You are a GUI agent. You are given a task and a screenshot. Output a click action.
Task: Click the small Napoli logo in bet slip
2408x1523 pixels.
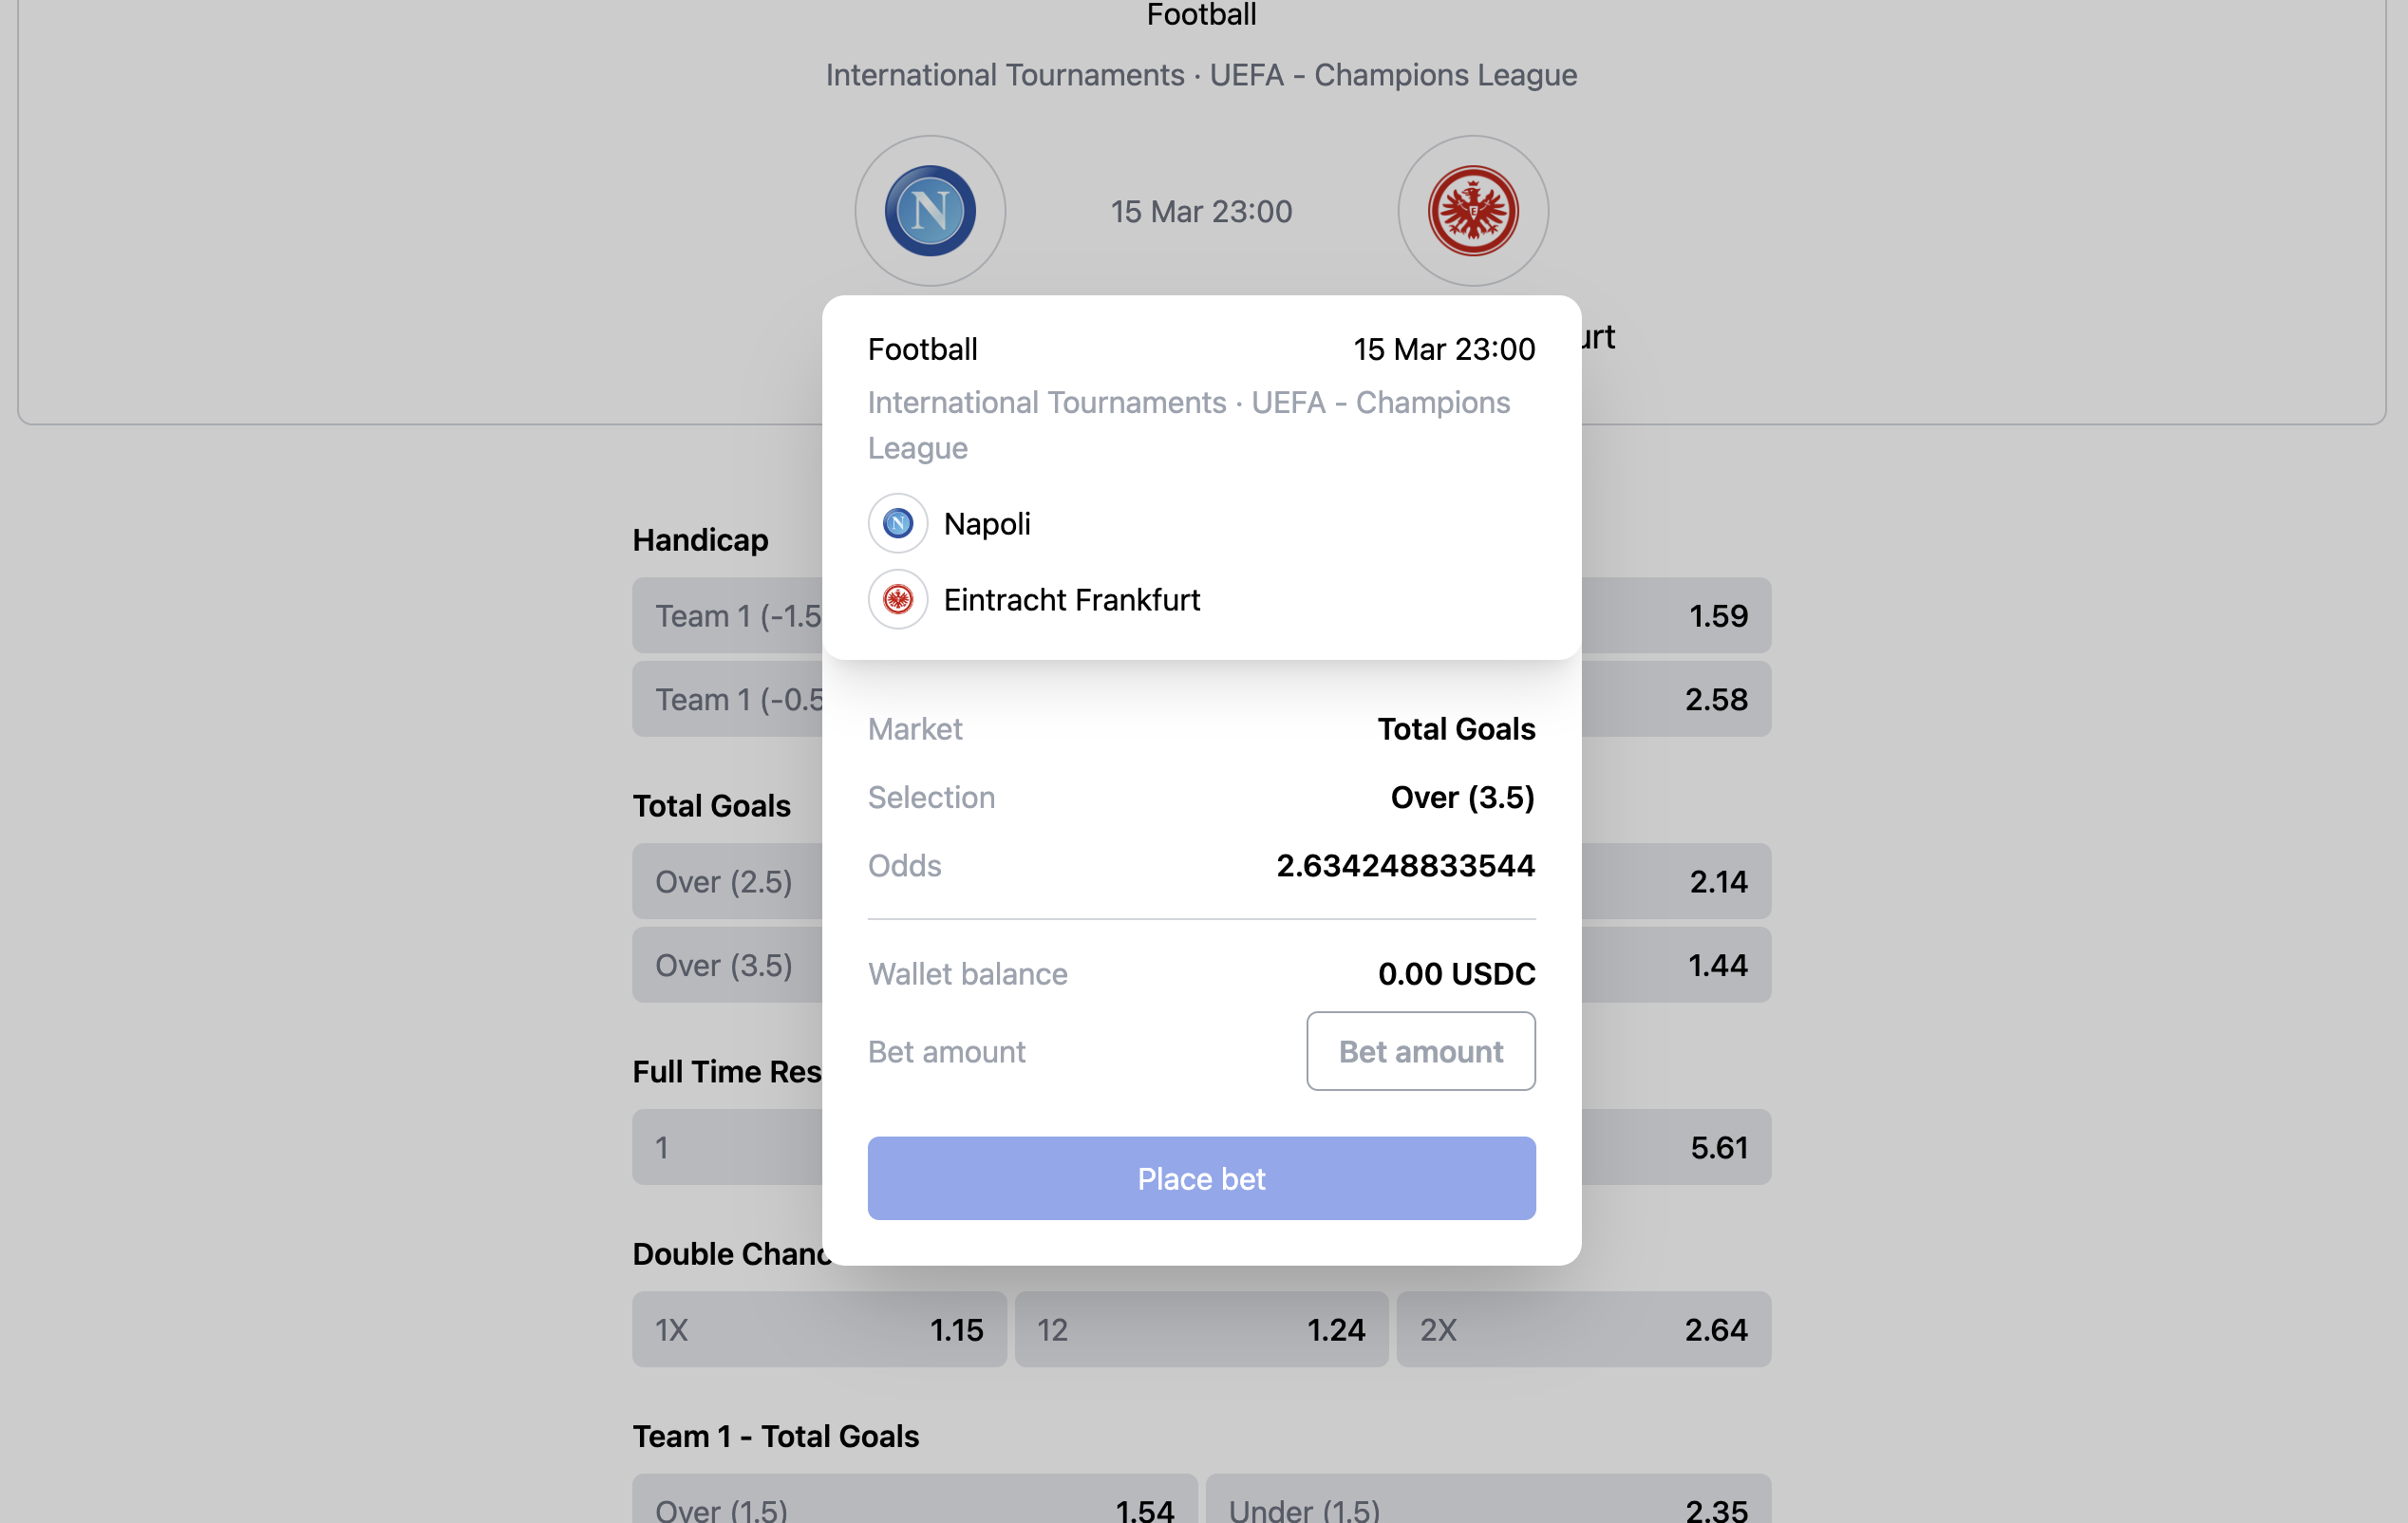tap(898, 523)
